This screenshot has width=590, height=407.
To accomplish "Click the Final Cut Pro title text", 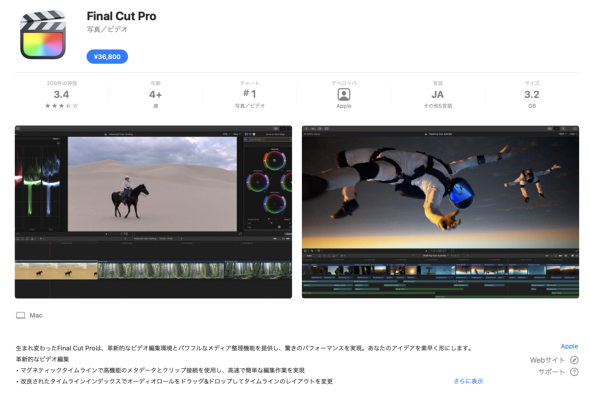I will (121, 16).
